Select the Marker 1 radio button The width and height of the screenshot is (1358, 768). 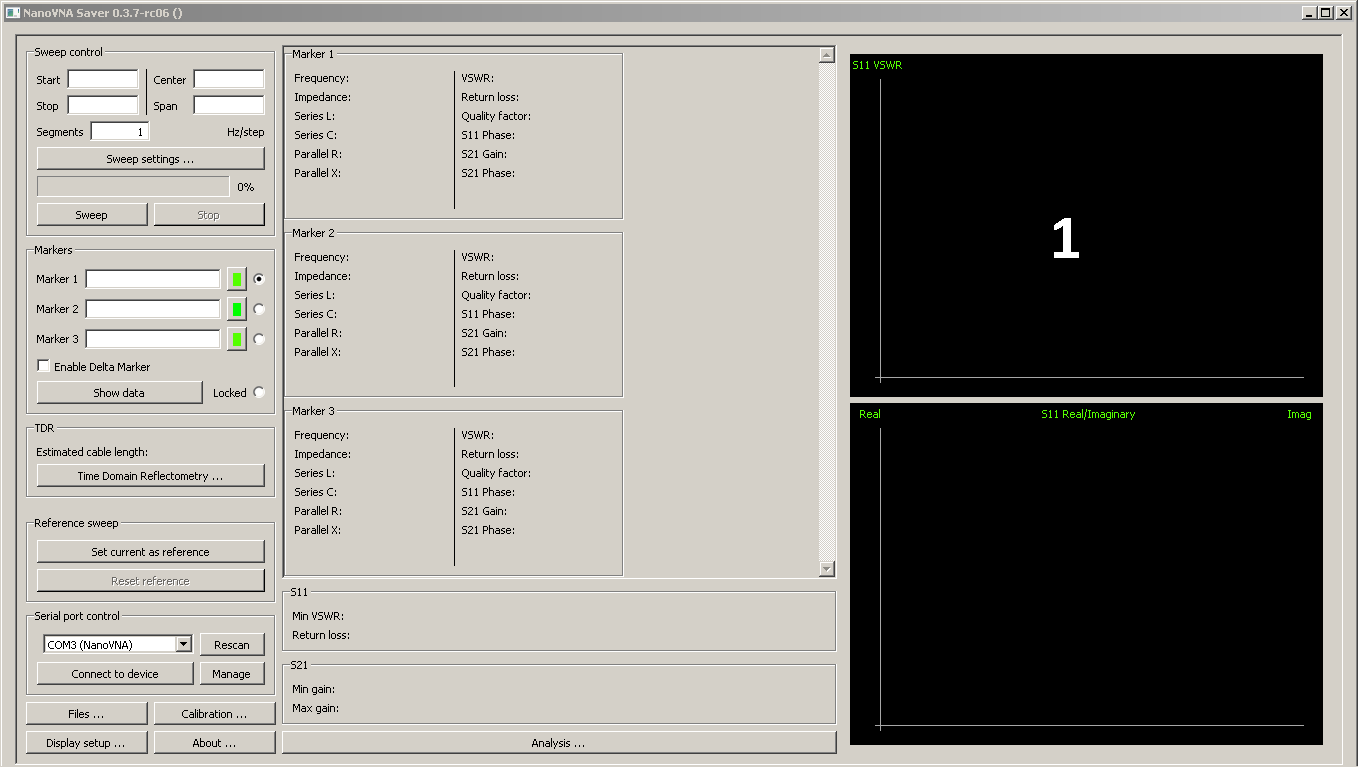[258, 278]
